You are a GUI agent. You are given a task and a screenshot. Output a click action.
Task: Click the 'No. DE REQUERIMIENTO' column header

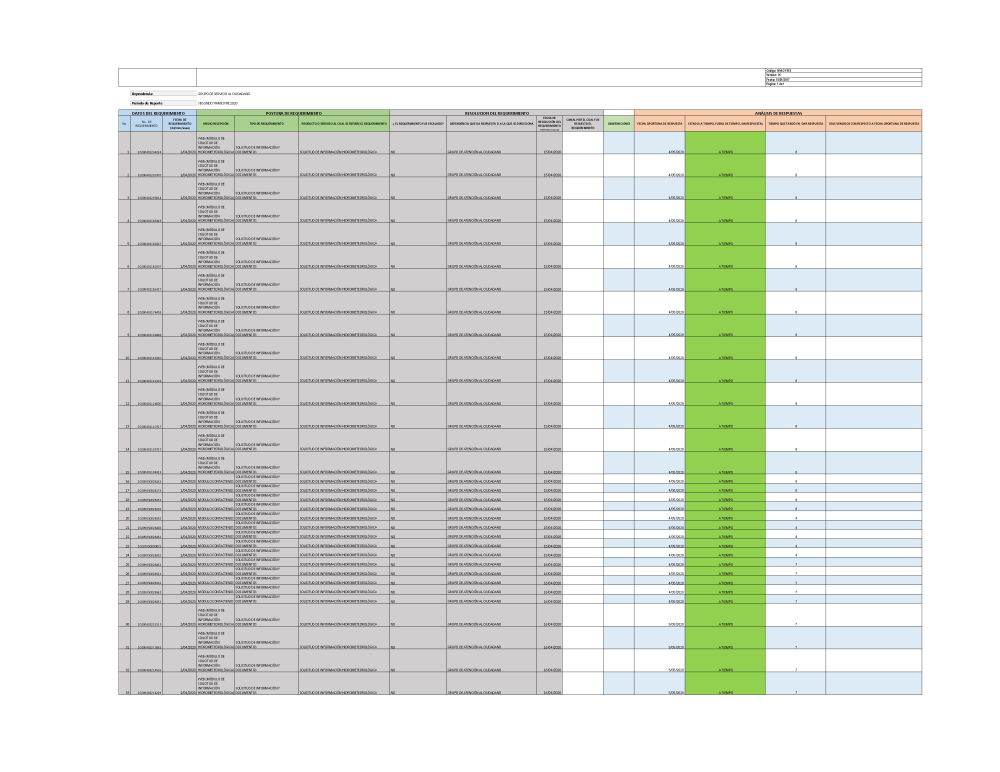pos(147,125)
